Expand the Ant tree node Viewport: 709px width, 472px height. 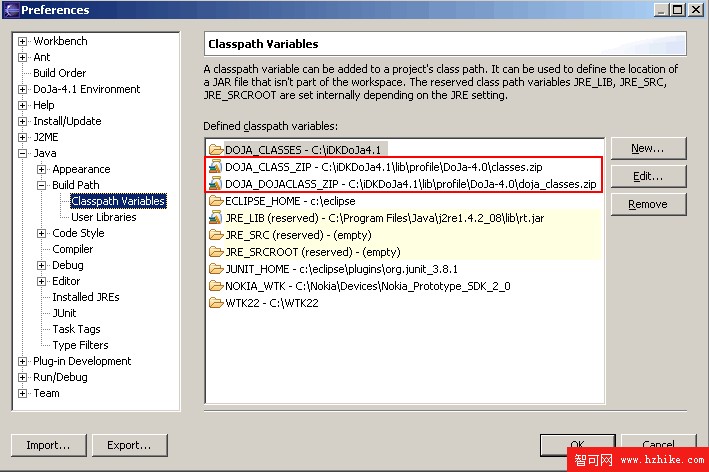click(22, 57)
